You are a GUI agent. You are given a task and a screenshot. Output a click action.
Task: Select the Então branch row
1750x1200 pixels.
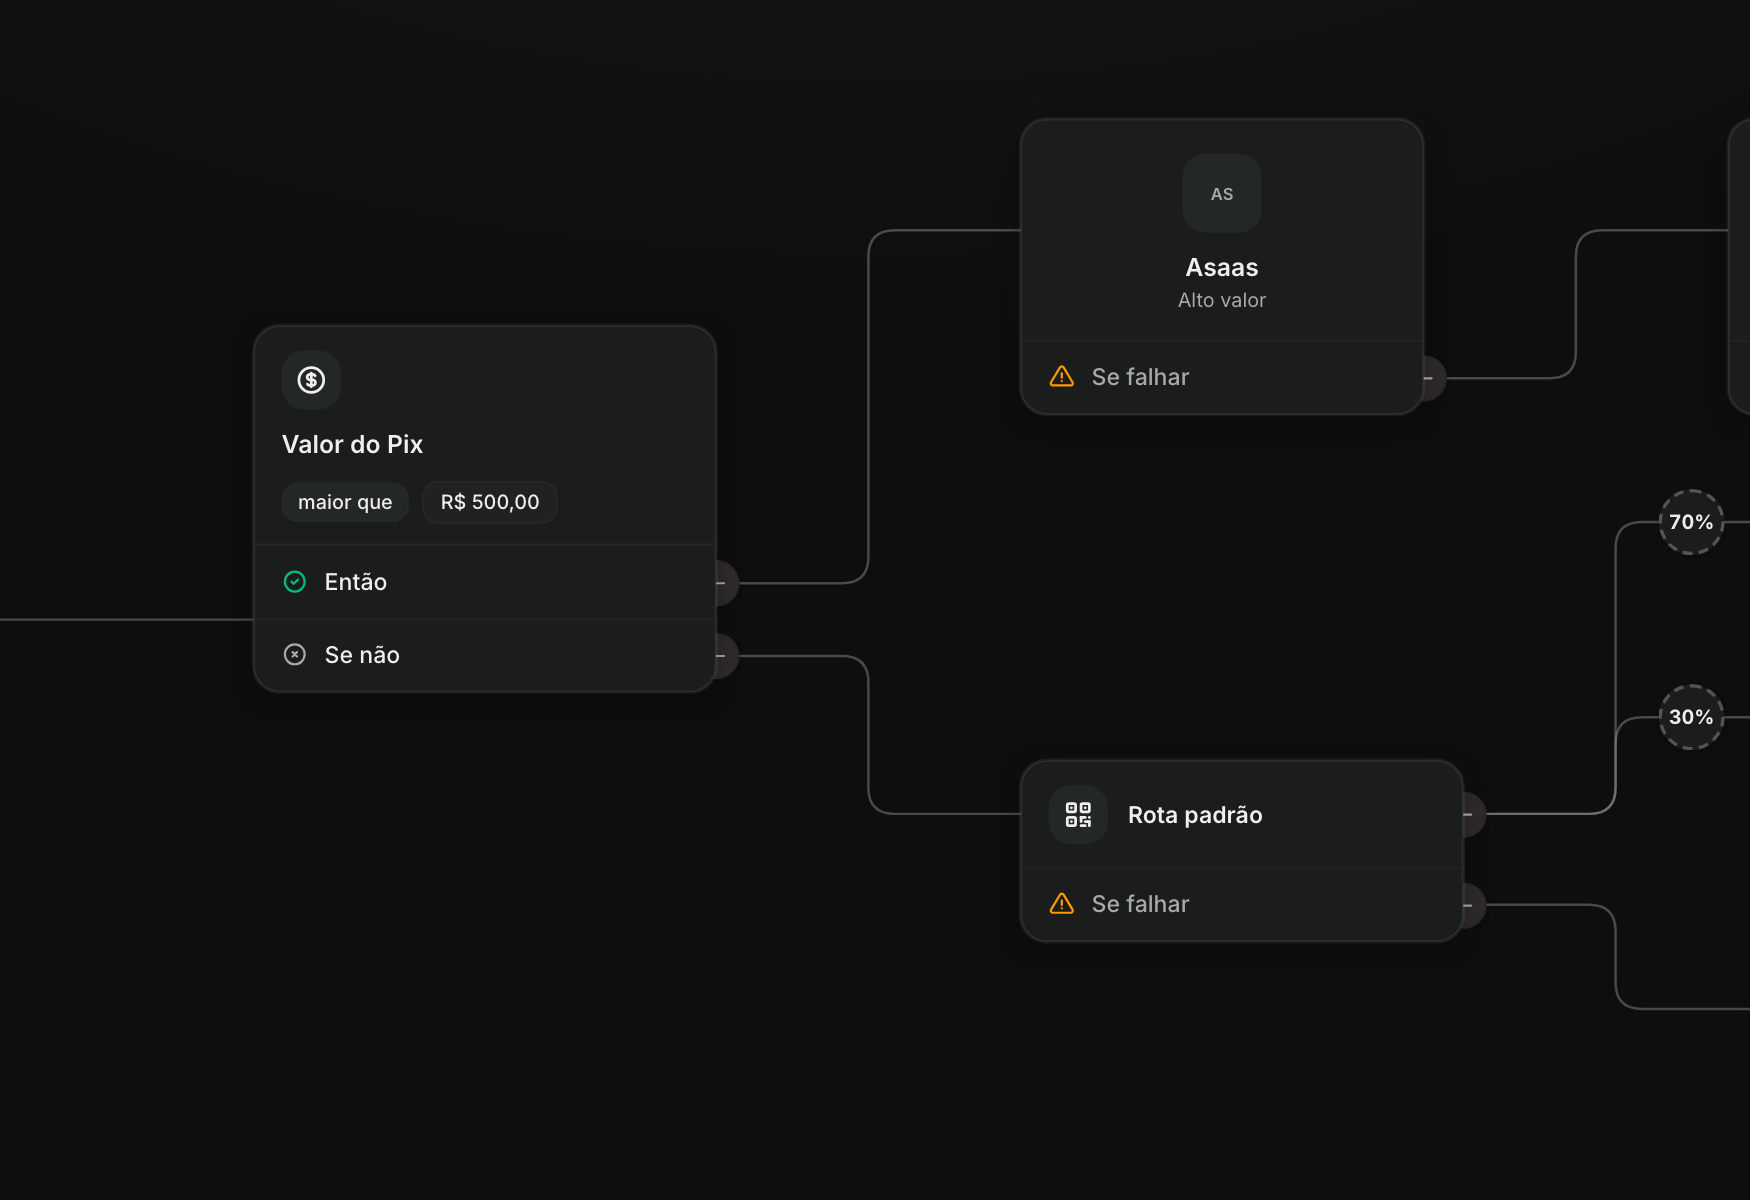coord(485,582)
